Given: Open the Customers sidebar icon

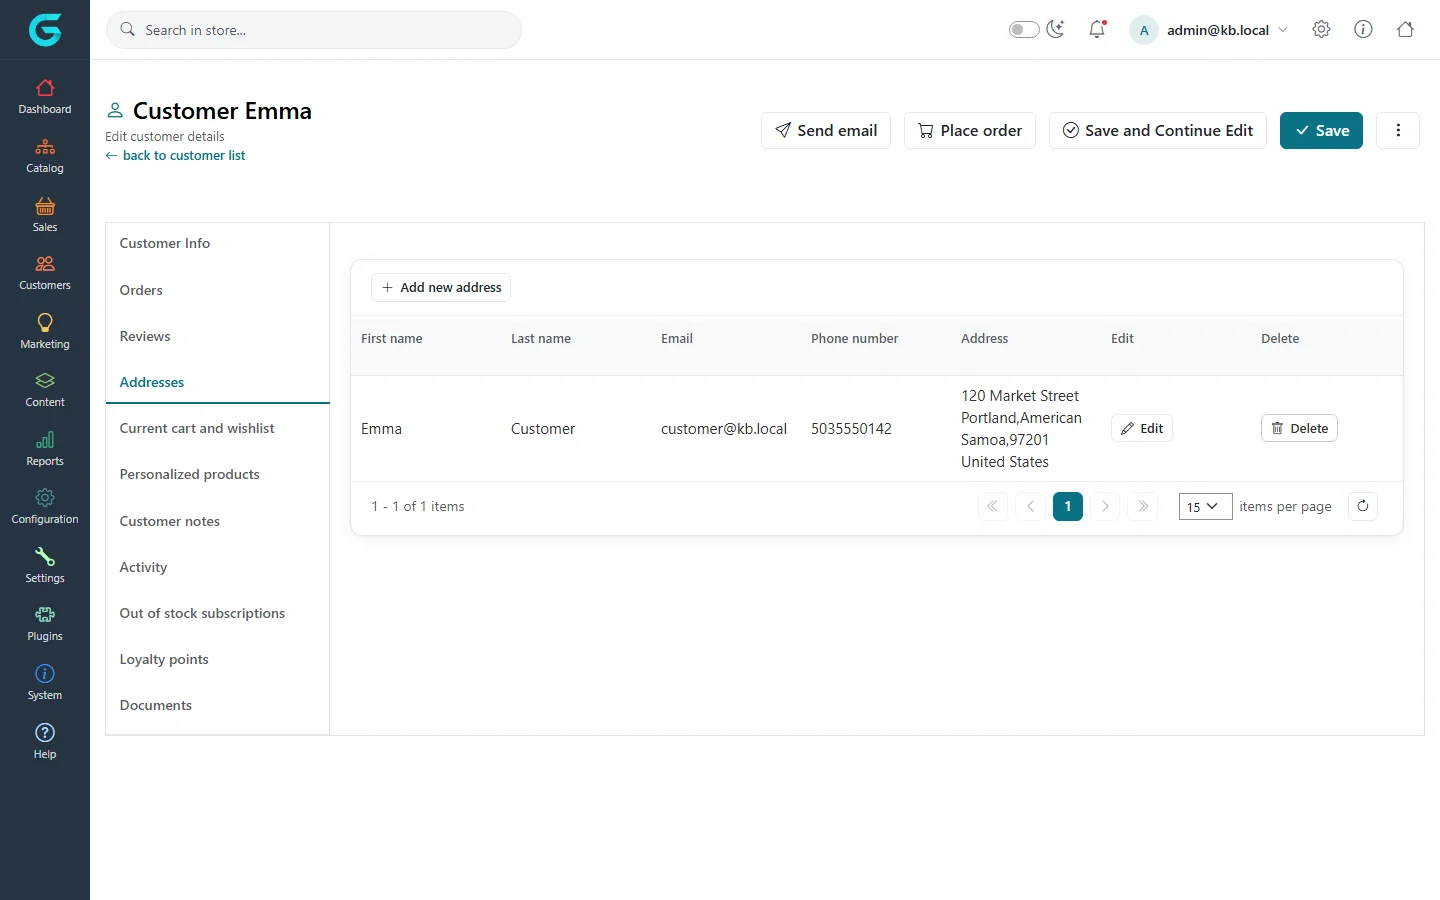Looking at the screenshot, I should coord(45,264).
